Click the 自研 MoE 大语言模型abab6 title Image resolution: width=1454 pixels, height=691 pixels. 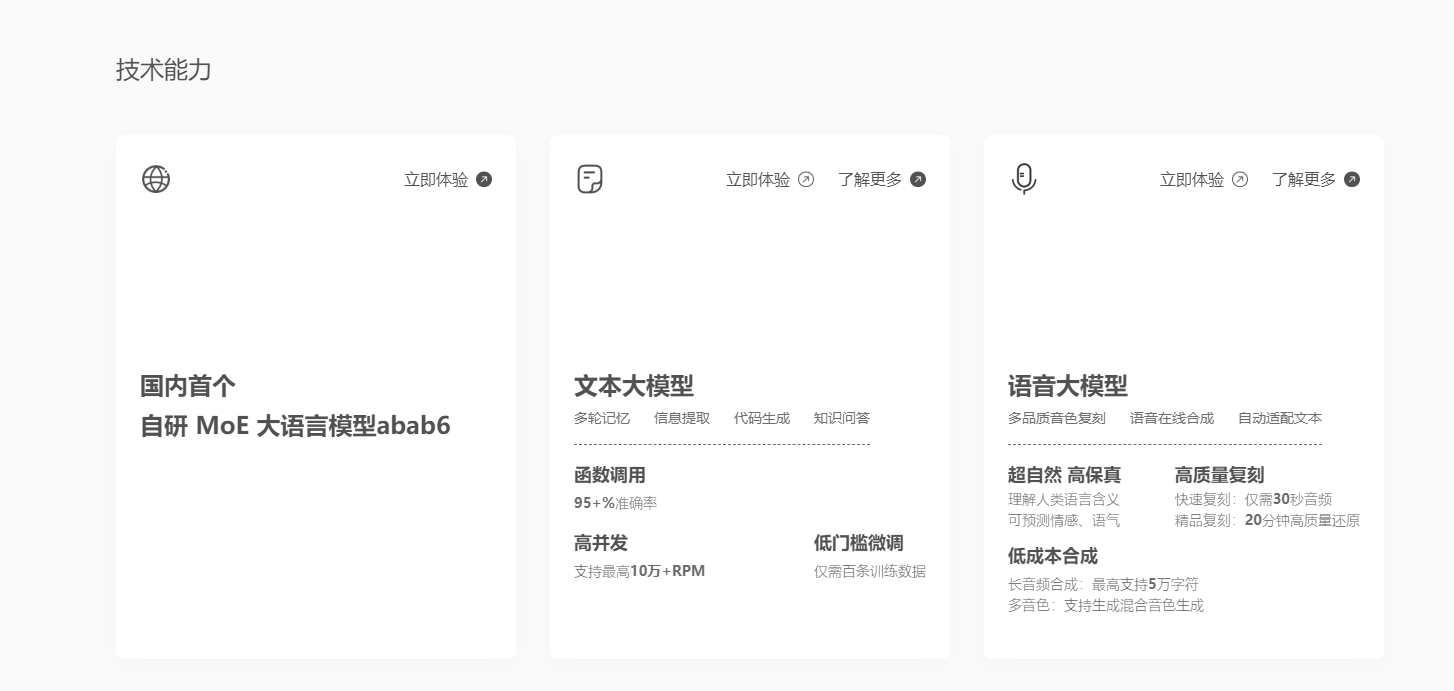point(296,426)
